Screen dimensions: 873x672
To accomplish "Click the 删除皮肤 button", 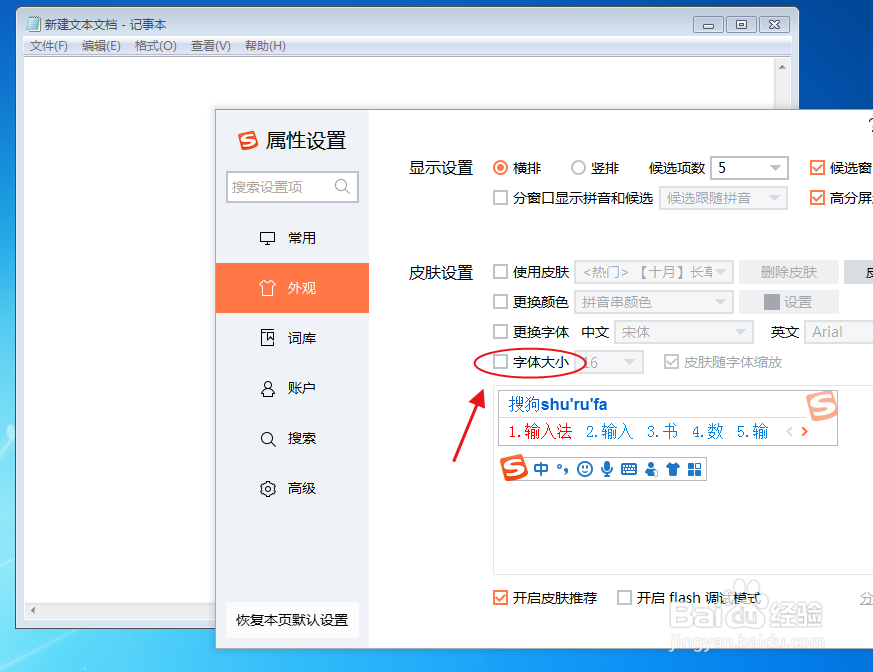I will coord(788,272).
